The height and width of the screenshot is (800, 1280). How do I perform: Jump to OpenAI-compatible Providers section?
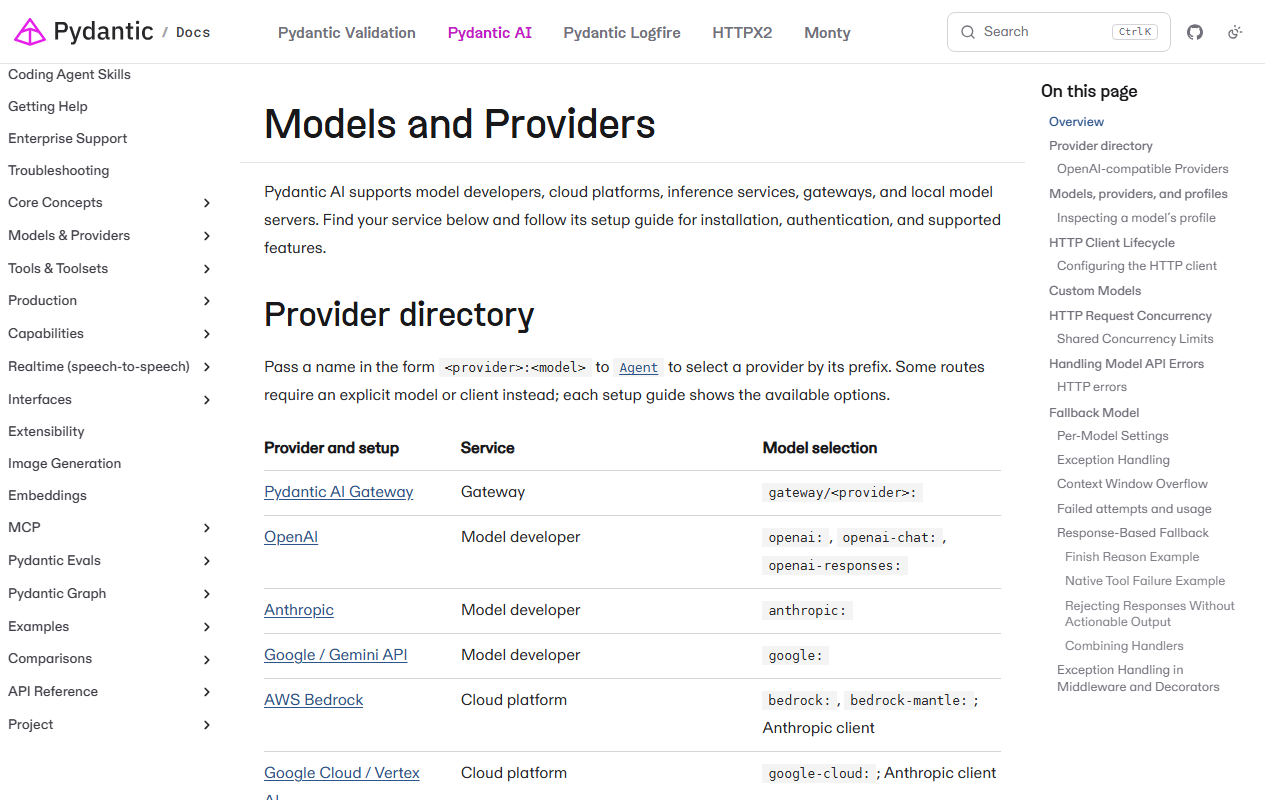tap(1143, 169)
